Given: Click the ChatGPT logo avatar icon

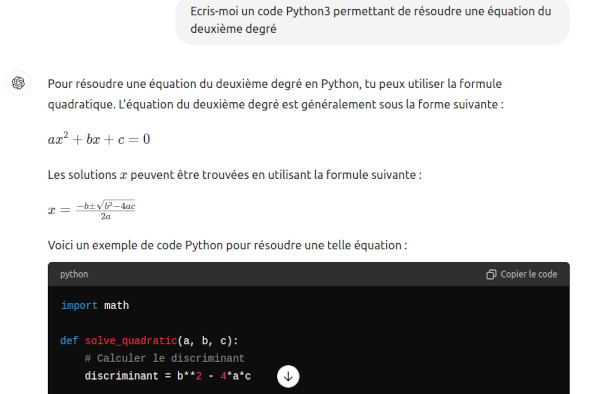Looking at the screenshot, I should [18, 83].
